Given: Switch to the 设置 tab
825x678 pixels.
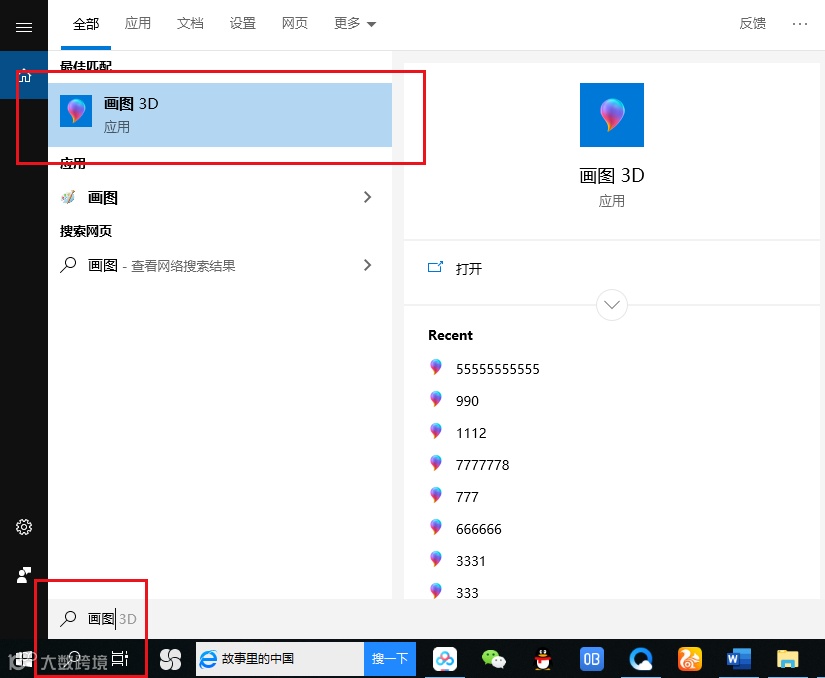Looking at the screenshot, I should click(x=243, y=24).
